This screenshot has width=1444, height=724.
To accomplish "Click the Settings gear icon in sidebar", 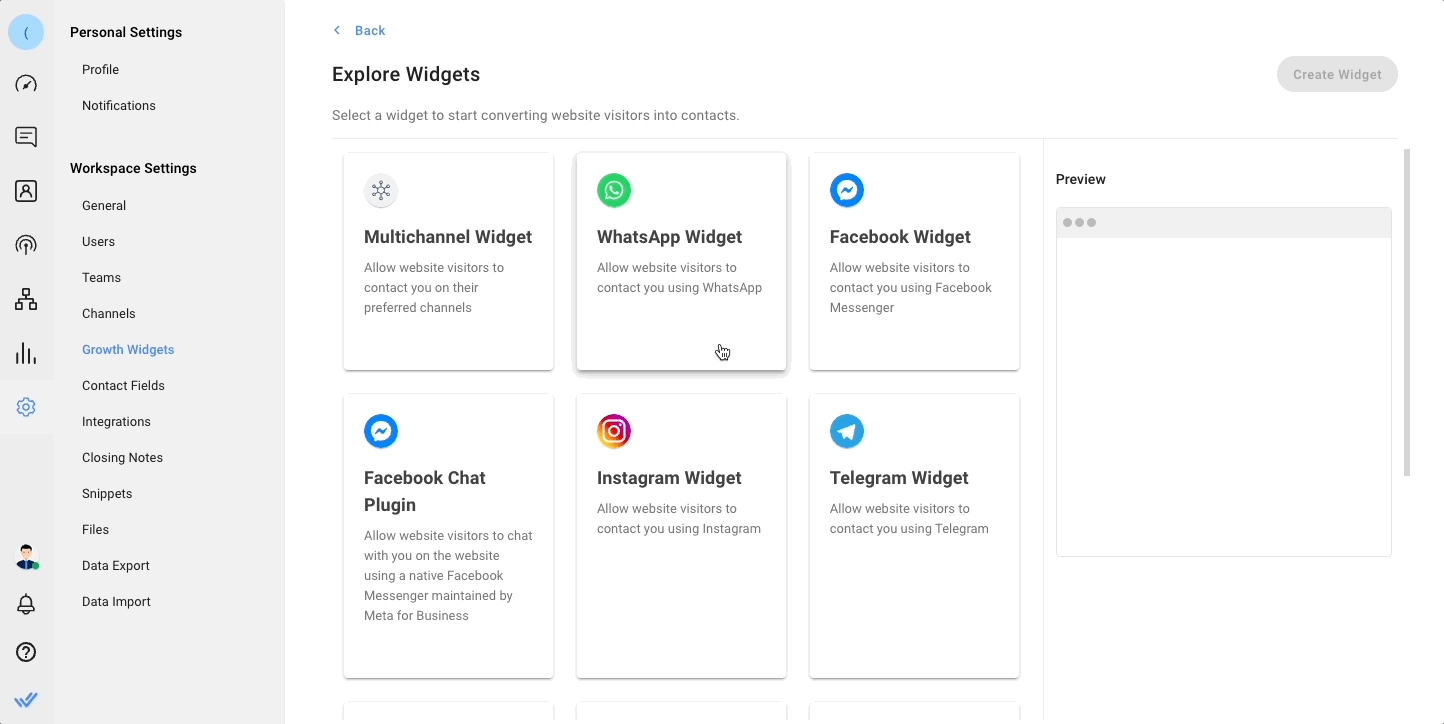I will [x=26, y=407].
